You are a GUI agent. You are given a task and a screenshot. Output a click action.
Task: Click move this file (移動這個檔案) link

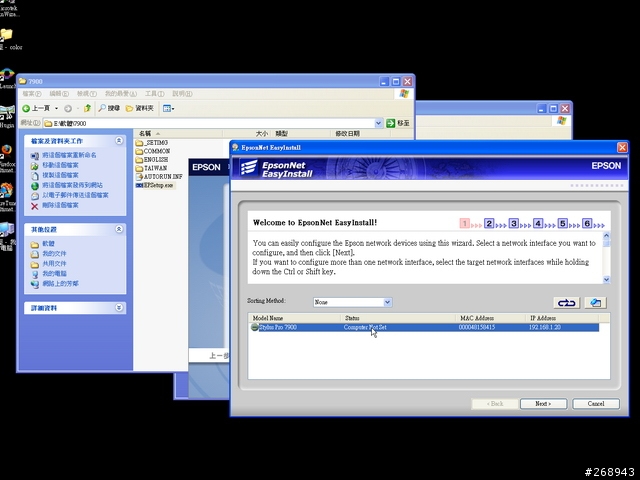[x=60, y=165]
